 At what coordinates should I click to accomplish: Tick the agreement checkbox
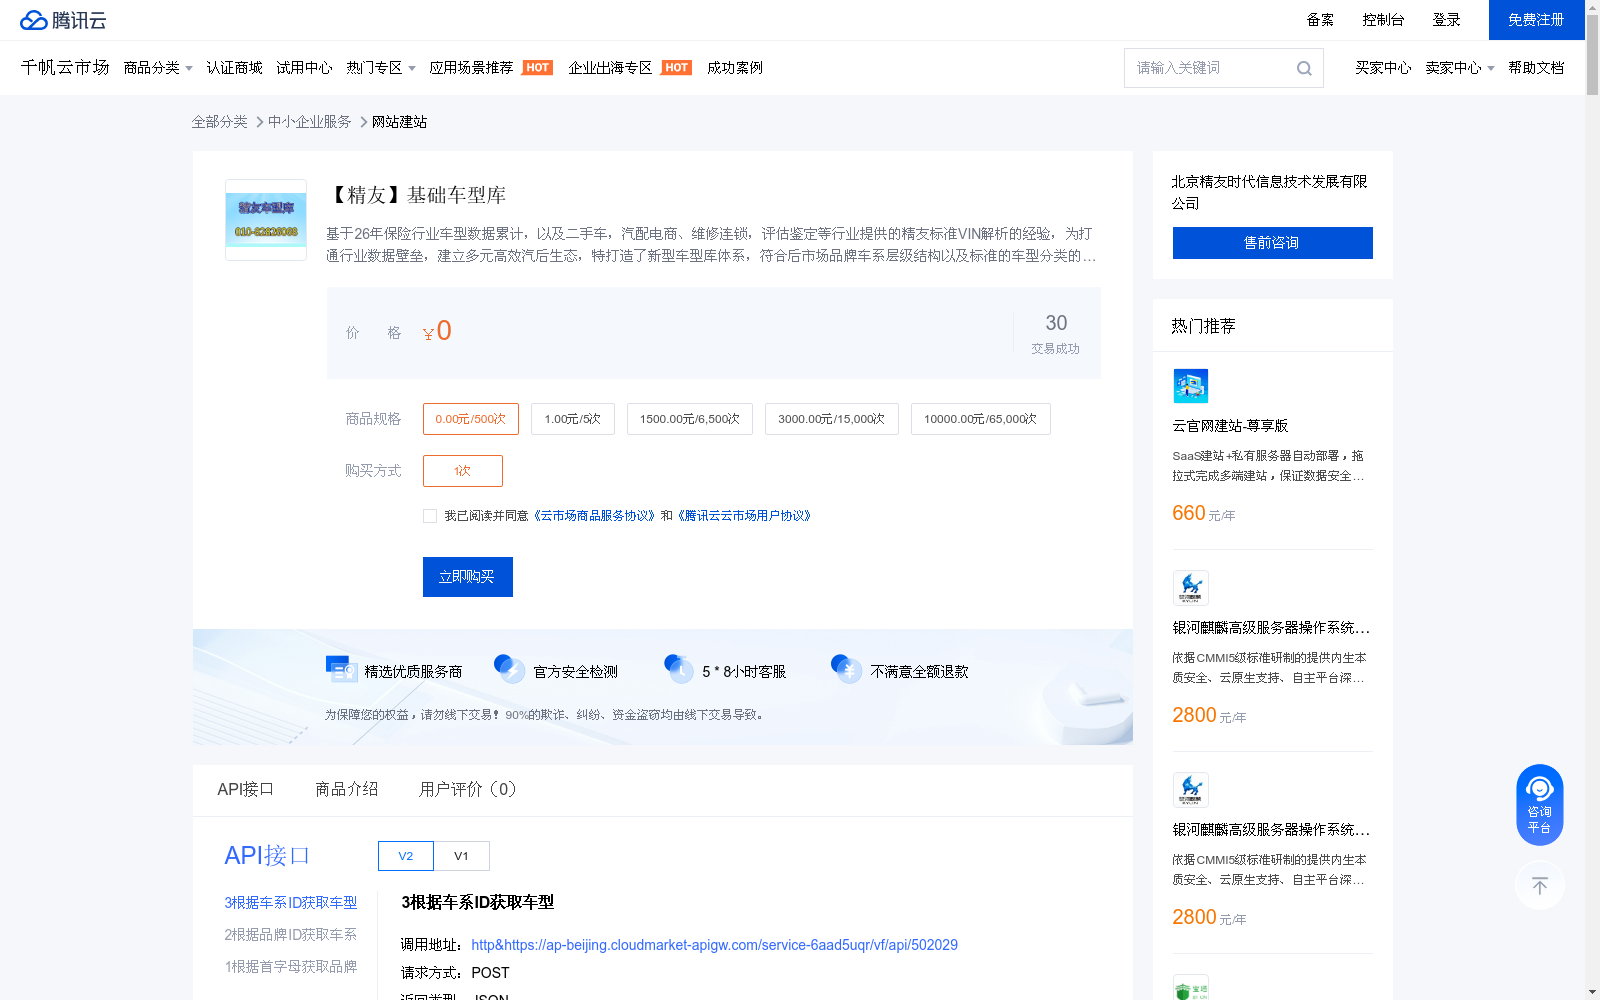tap(430, 516)
